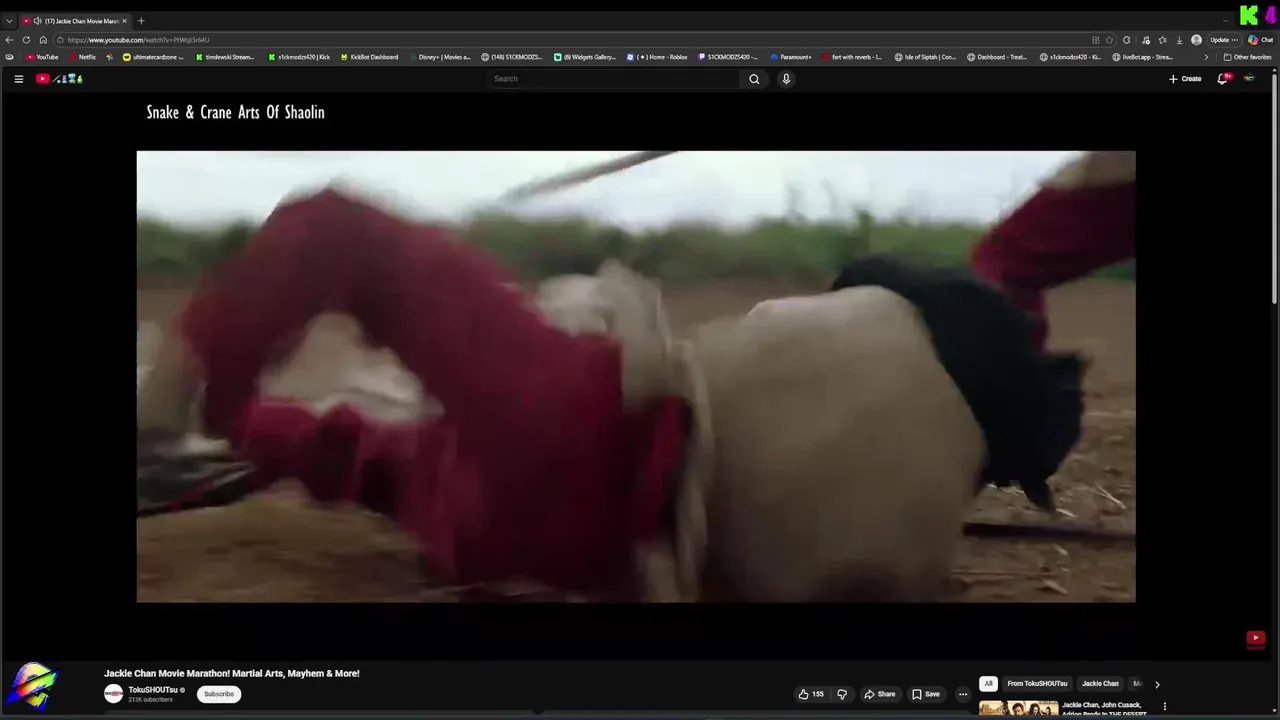Click the video player to pause
This screenshot has width=1280, height=720.
tap(636, 377)
